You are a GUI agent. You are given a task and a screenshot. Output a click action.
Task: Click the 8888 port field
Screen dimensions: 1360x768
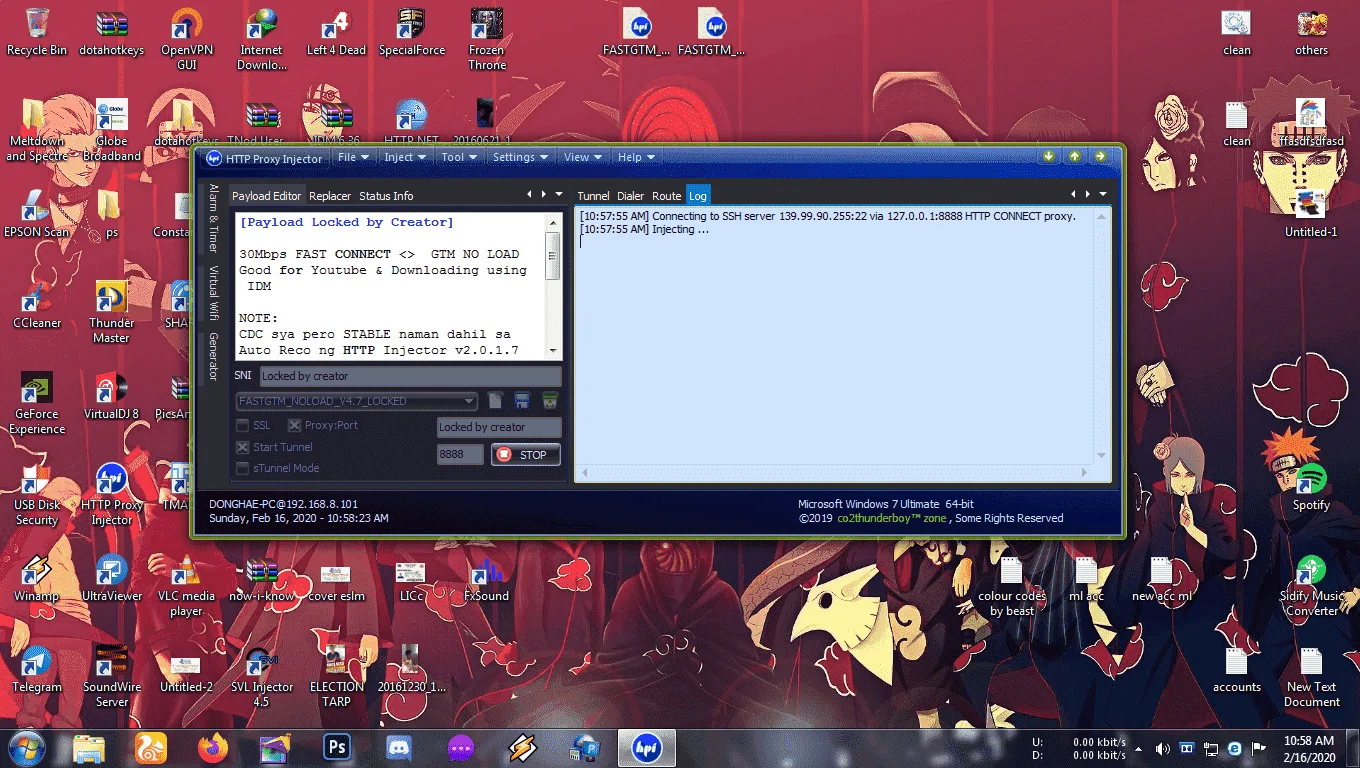(460, 455)
